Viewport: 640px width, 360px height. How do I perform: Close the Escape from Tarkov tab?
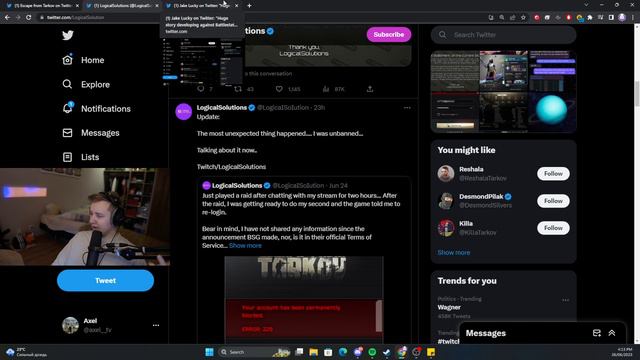pos(77,6)
